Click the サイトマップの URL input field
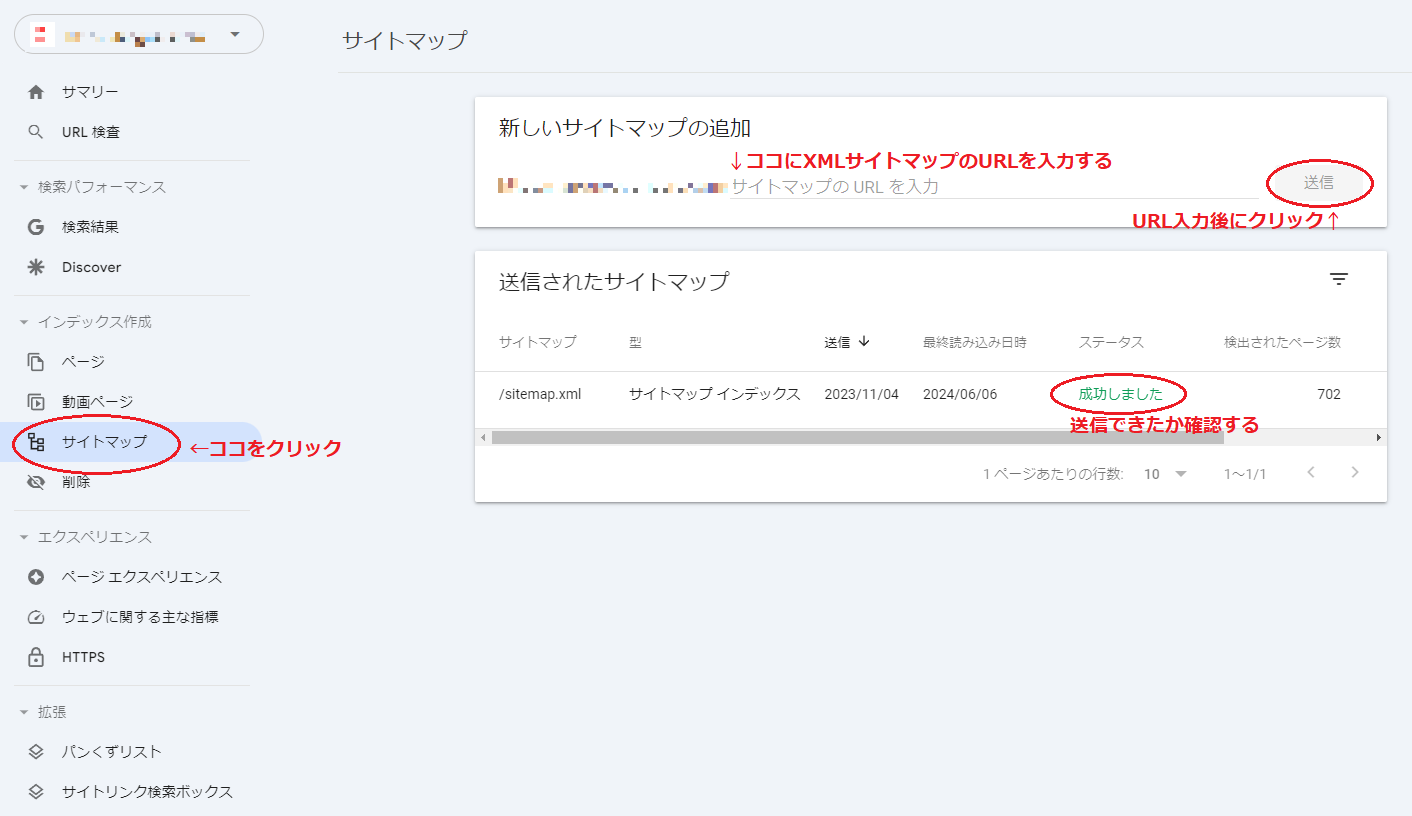Viewport: 1412px width, 816px height. click(990, 186)
